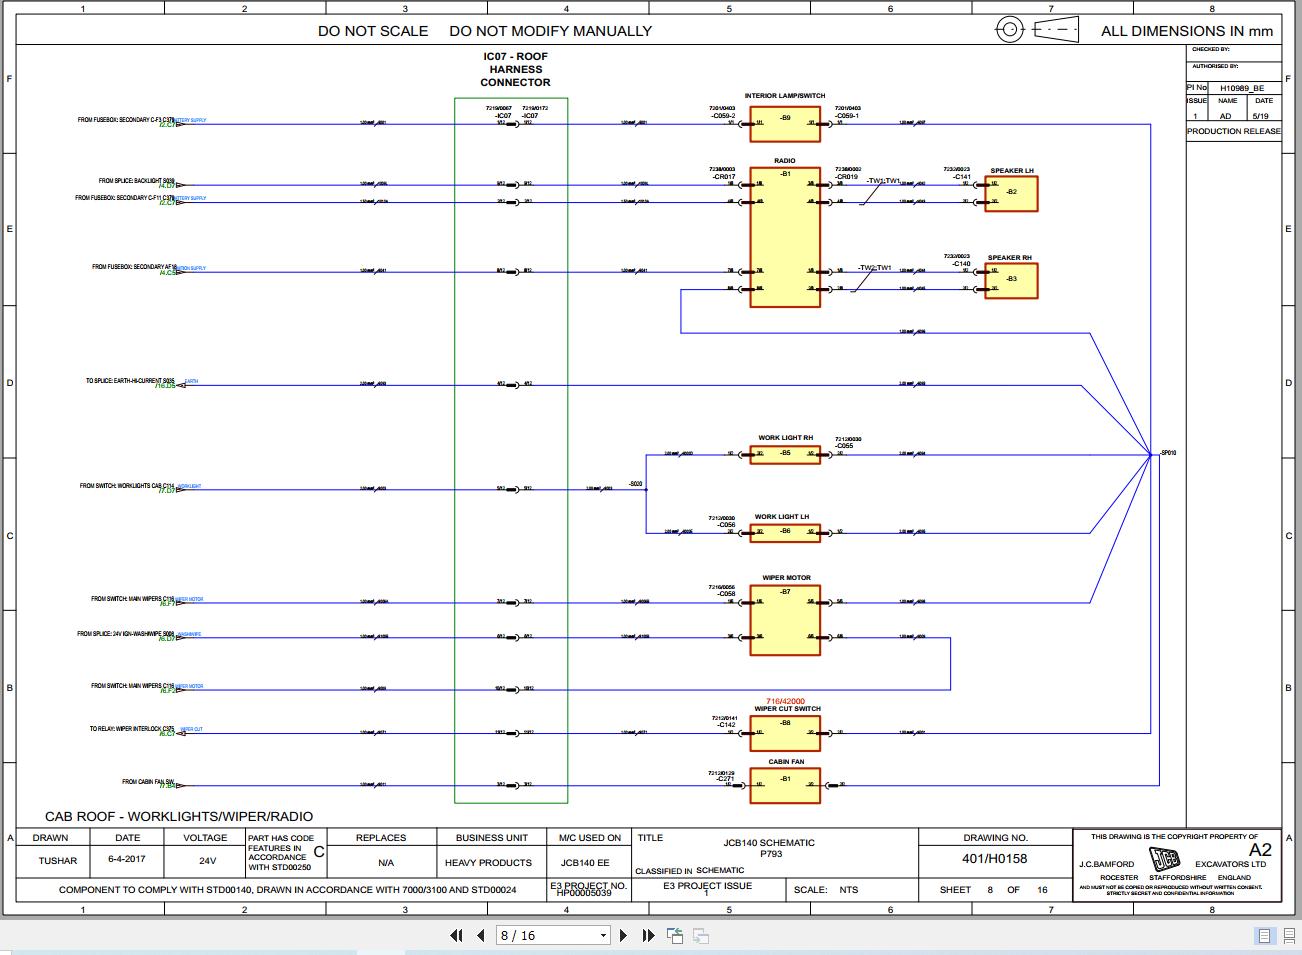
Task: Click JCB140 SCHEMATIC title text
Action: [769, 843]
